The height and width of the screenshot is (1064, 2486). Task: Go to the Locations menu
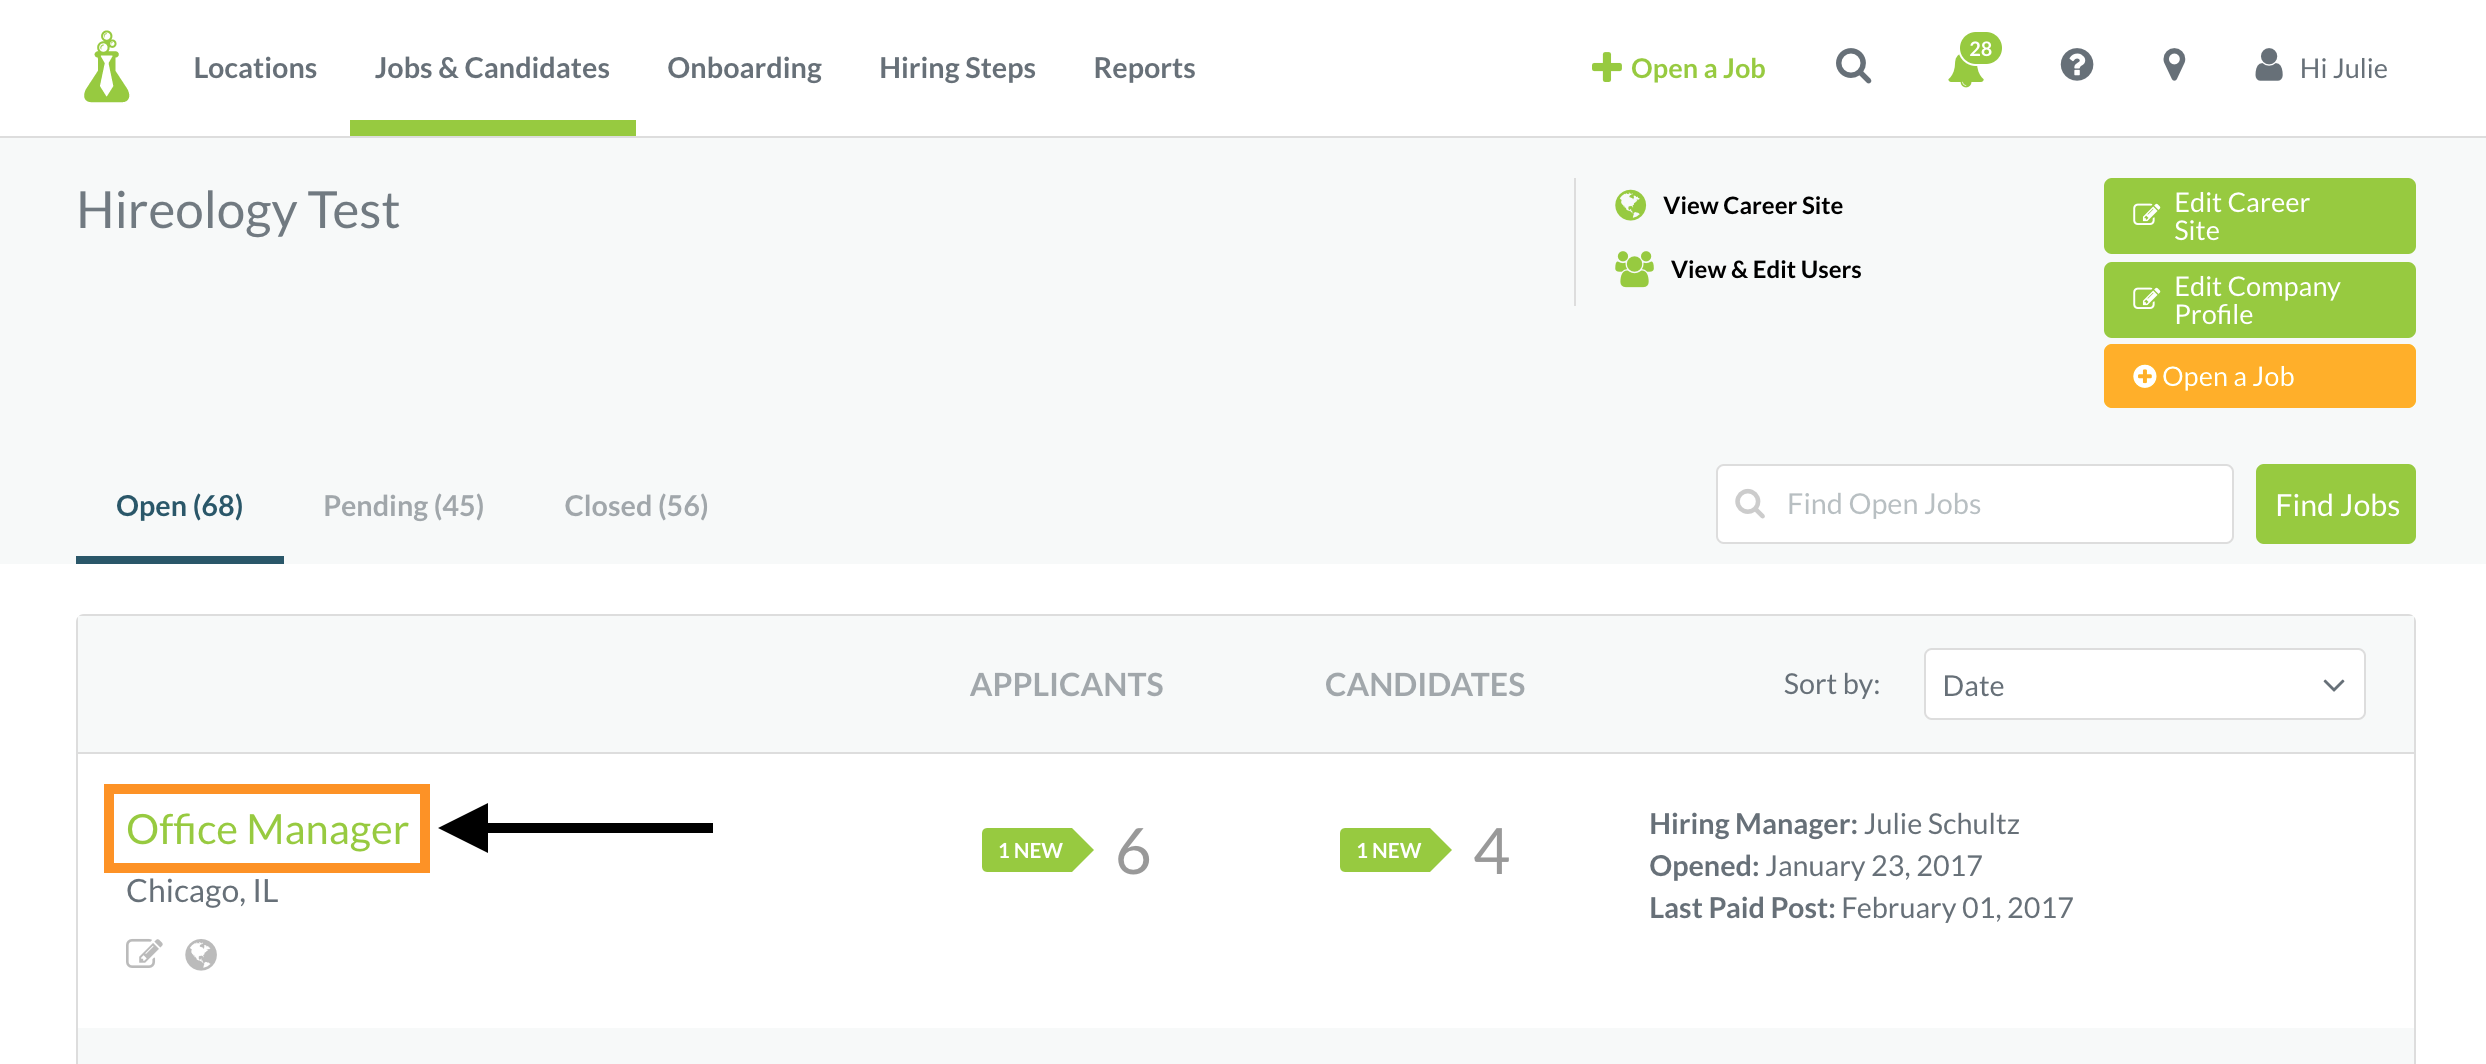tap(255, 68)
